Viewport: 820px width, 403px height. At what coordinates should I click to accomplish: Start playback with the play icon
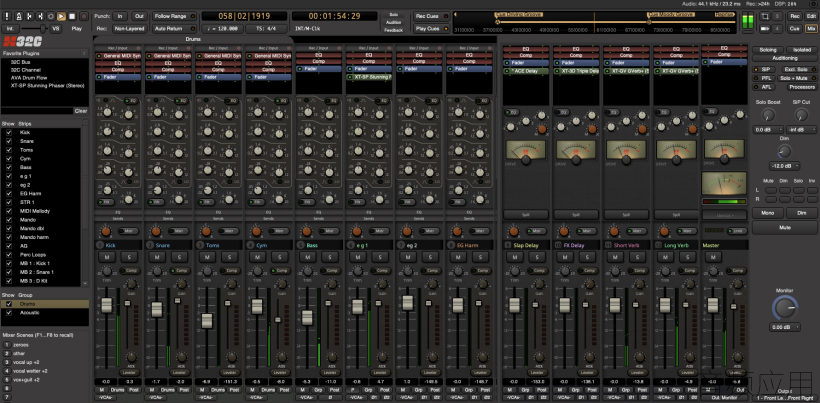(x=62, y=16)
